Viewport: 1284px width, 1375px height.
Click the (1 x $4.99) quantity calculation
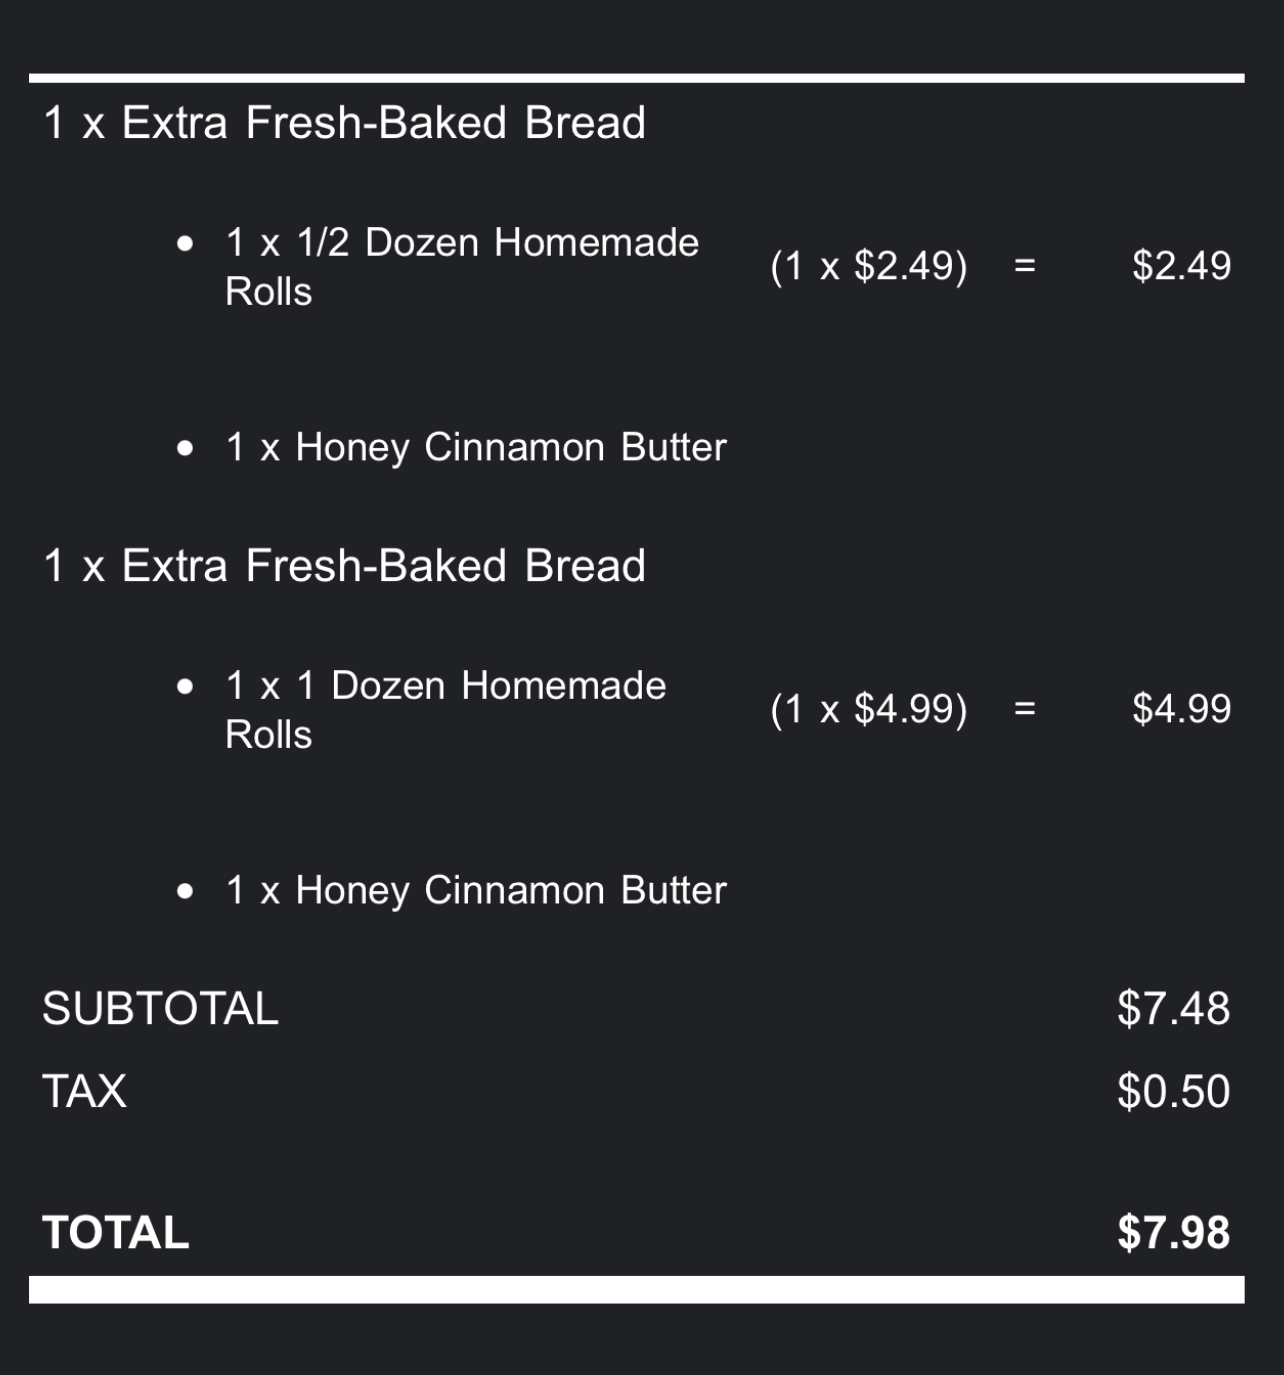pos(868,709)
